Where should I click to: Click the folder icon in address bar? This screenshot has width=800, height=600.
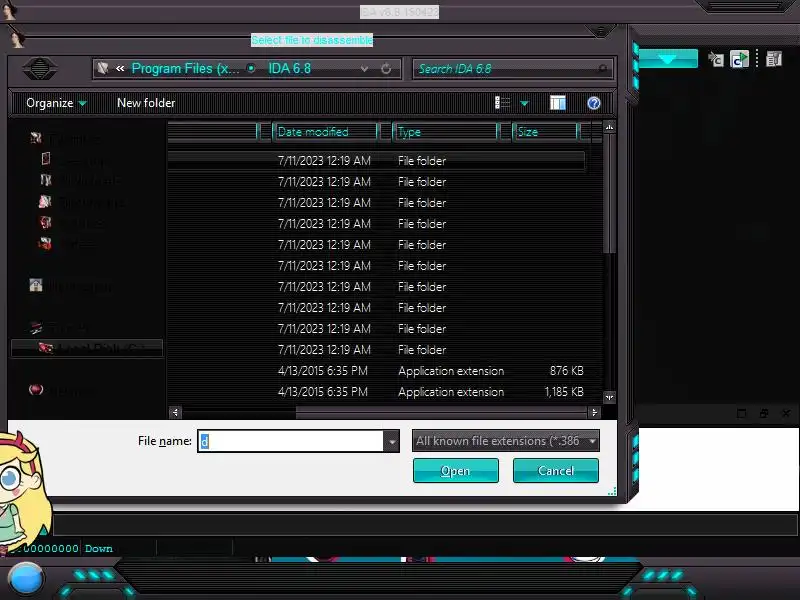tap(103, 68)
